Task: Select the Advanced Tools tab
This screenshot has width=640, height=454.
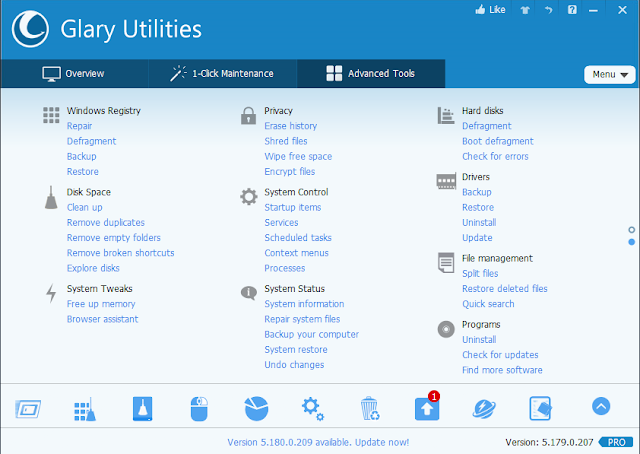Action: pos(371,73)
